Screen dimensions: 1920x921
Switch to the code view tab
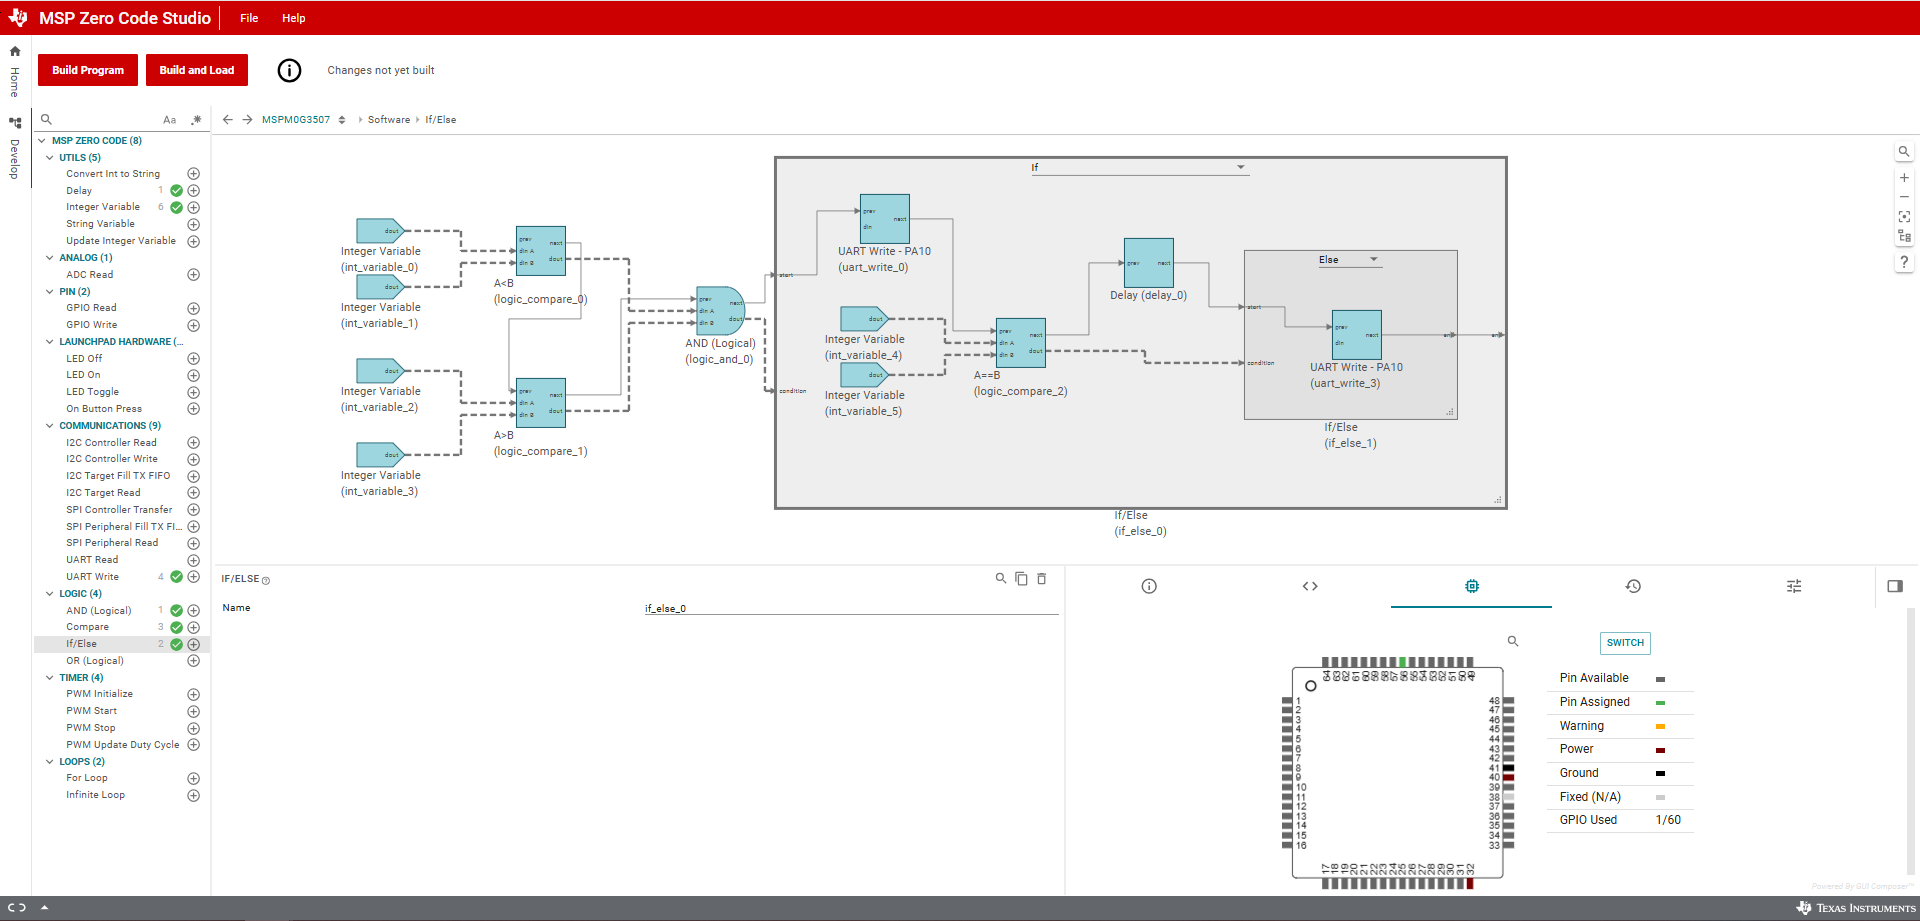[1310, 586]
